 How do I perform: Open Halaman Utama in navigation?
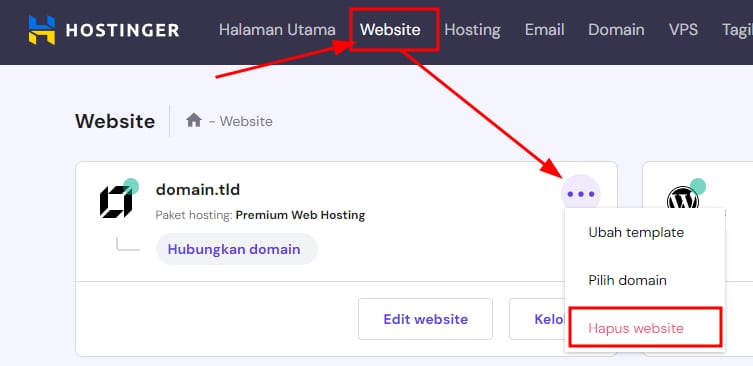[277, 30]
